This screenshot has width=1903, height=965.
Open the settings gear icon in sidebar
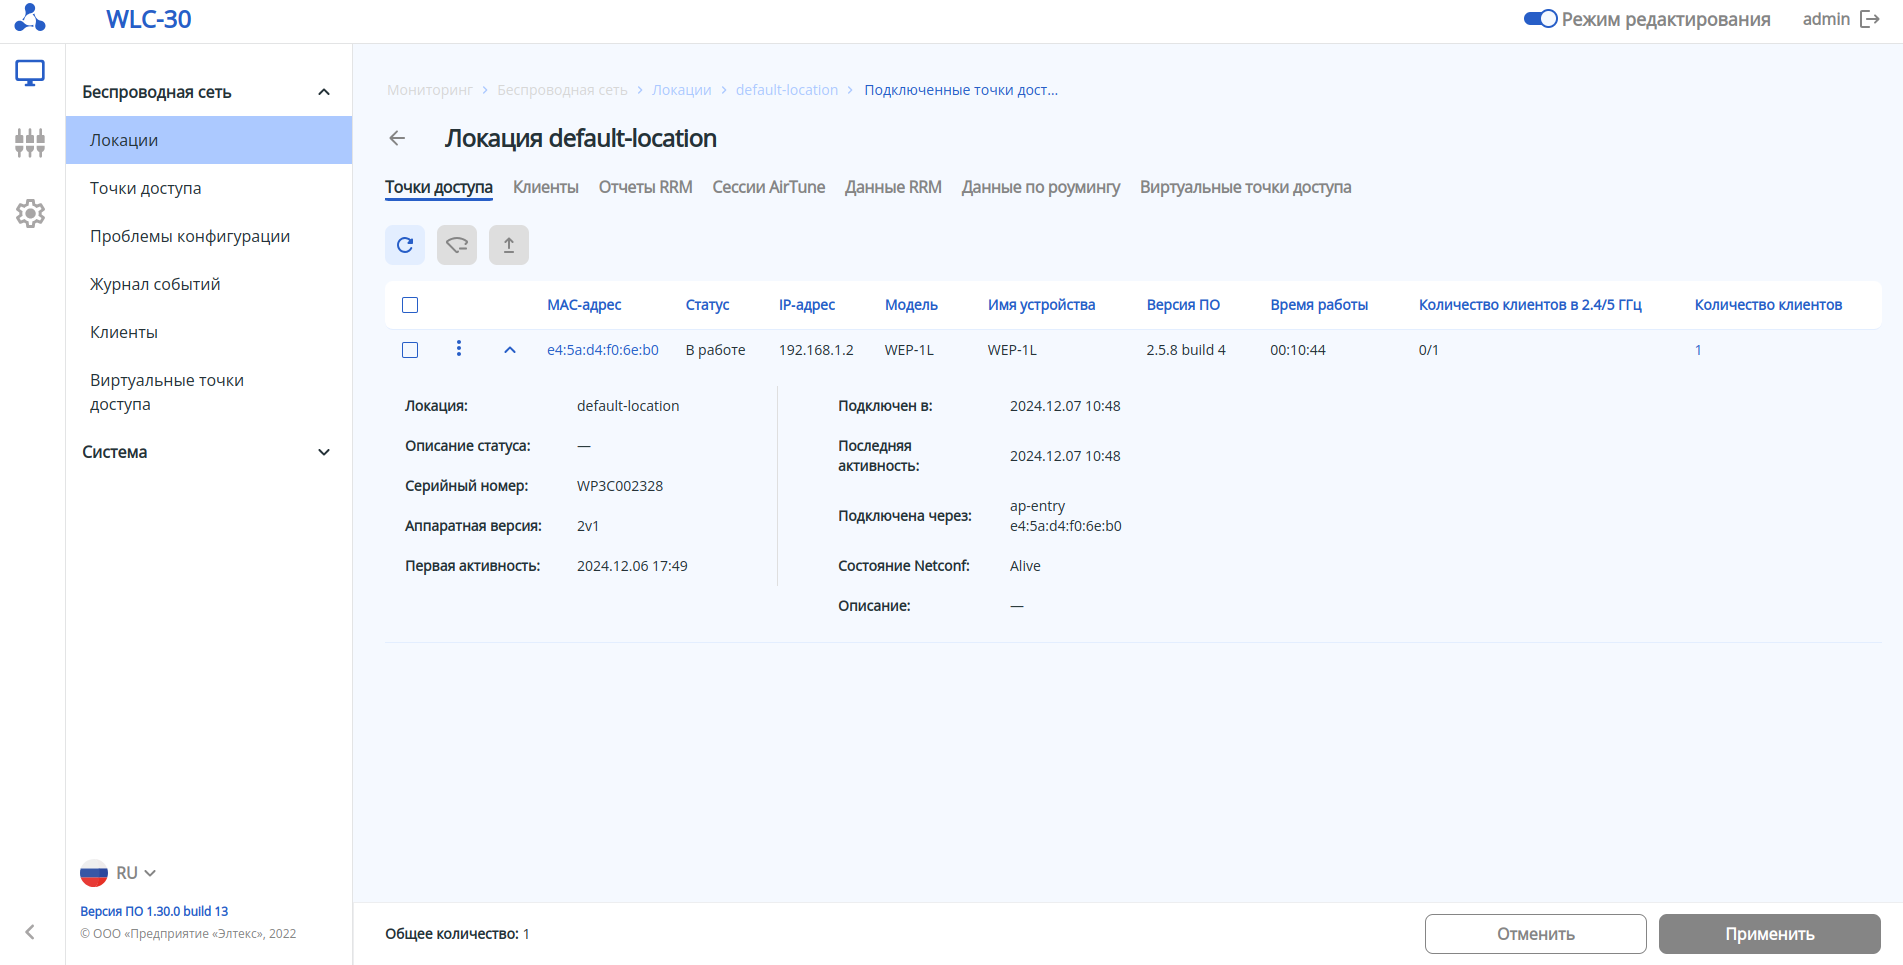click(x=30, y=213)
